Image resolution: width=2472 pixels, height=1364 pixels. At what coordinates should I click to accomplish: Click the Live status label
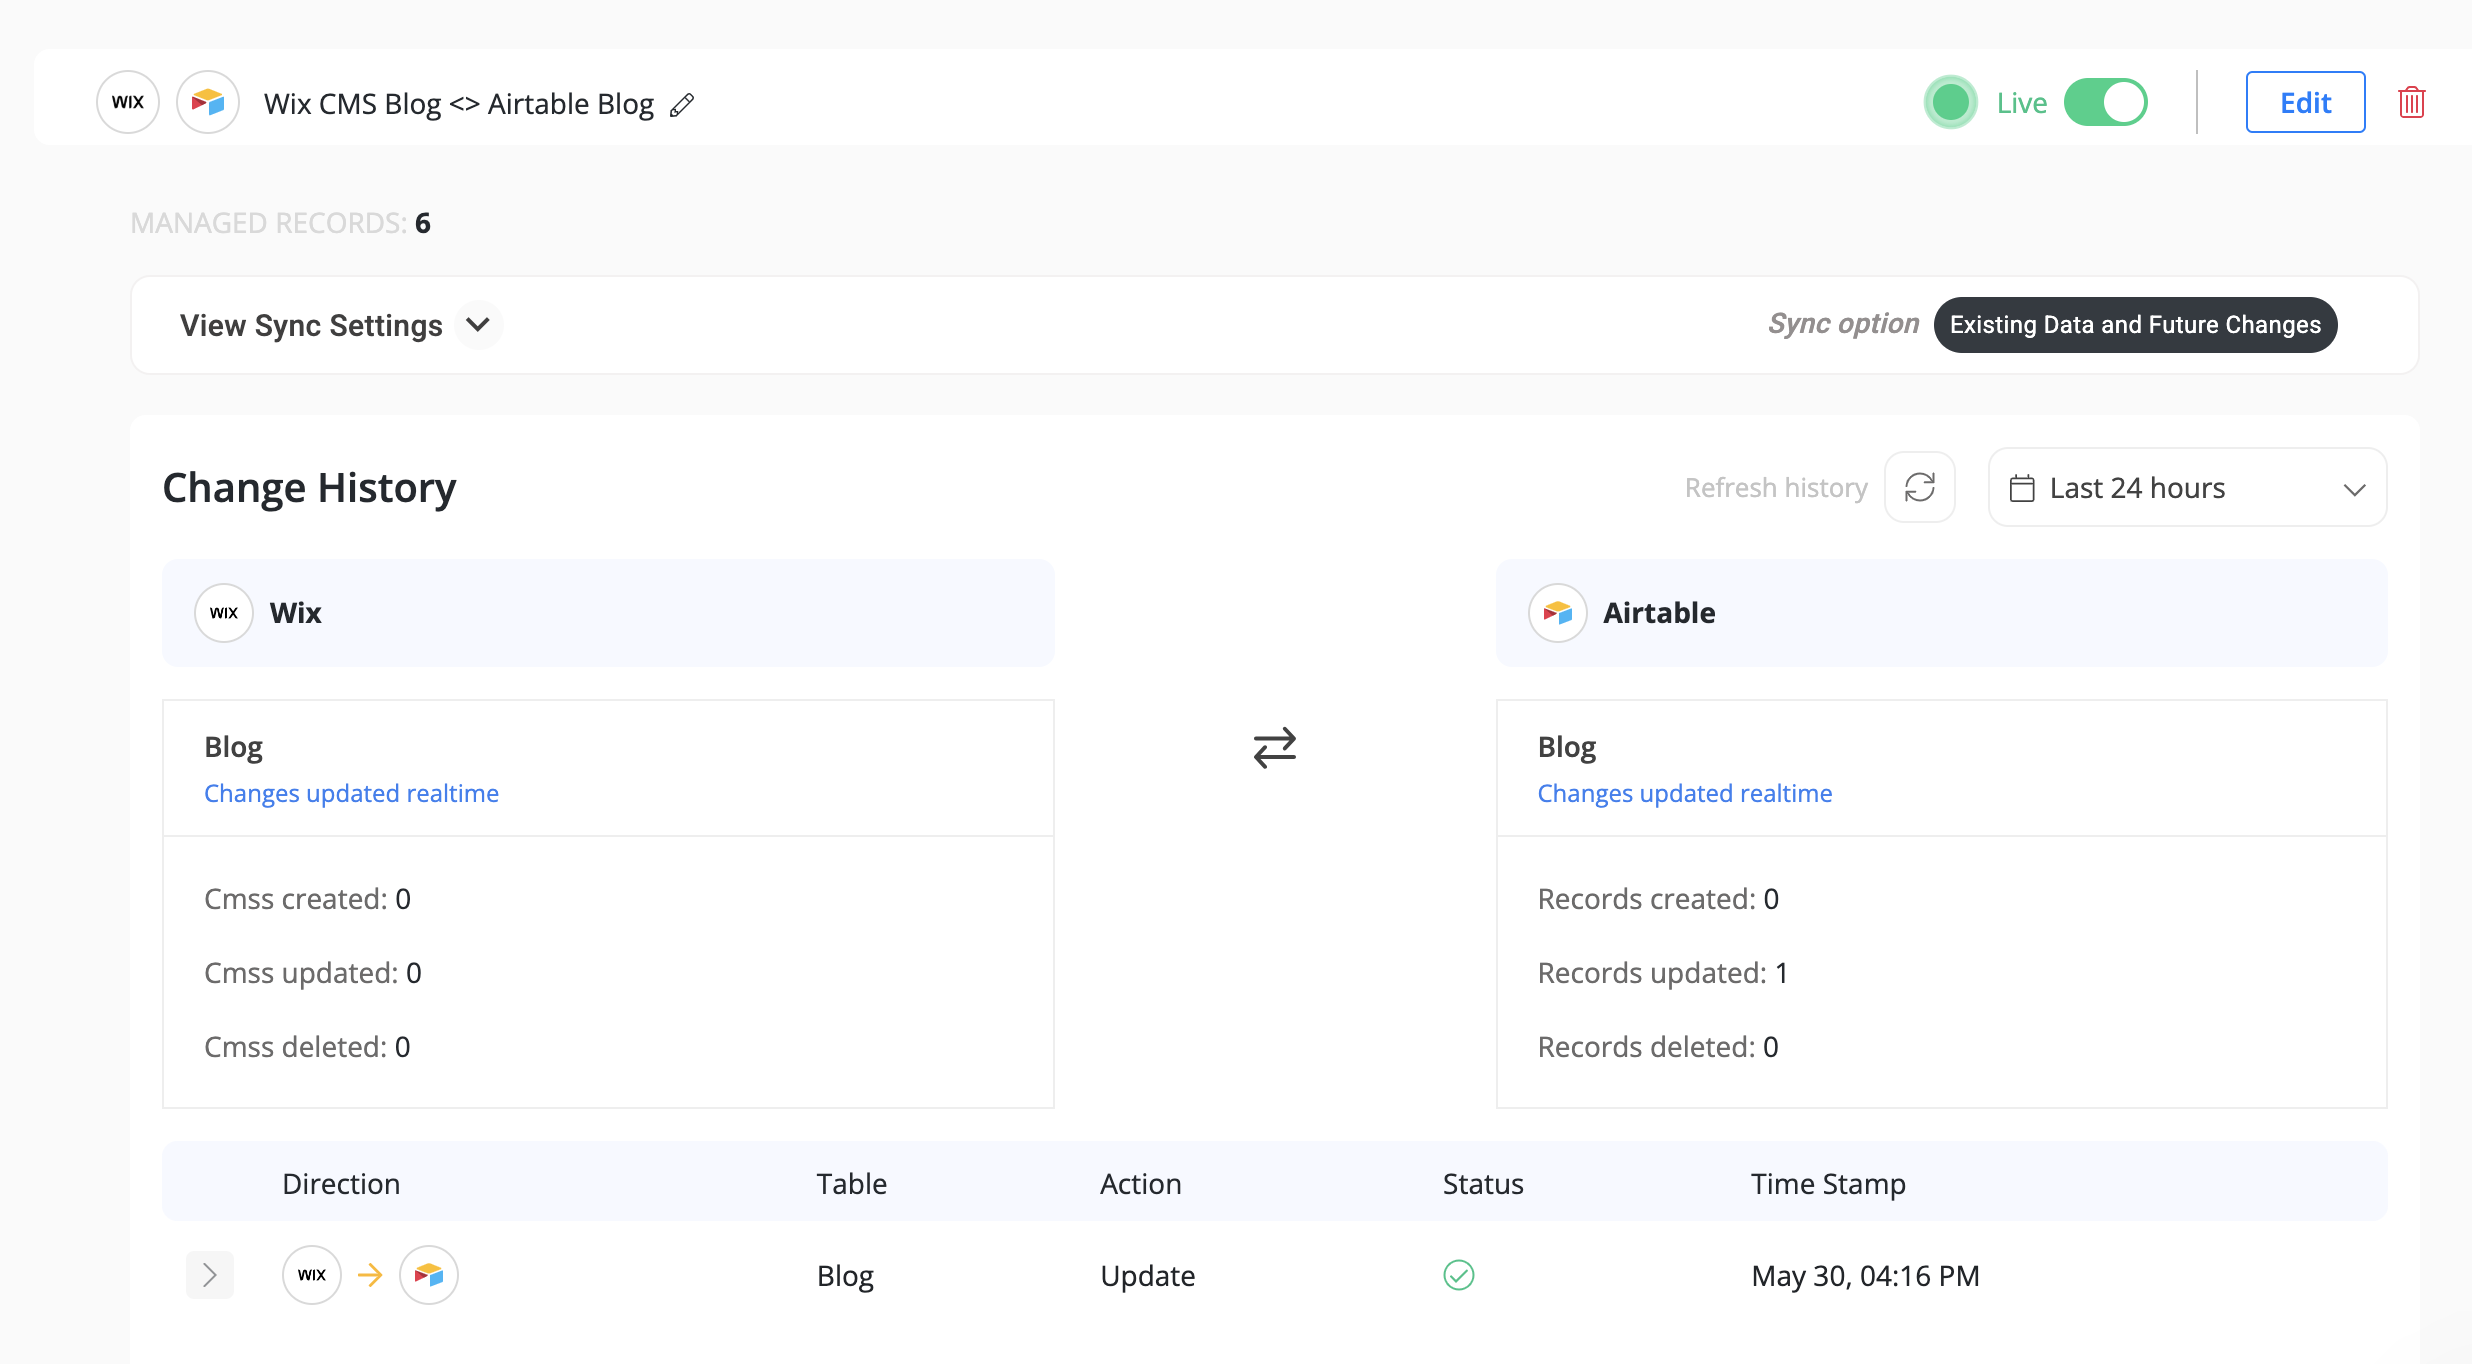(x=2022, y=103)
